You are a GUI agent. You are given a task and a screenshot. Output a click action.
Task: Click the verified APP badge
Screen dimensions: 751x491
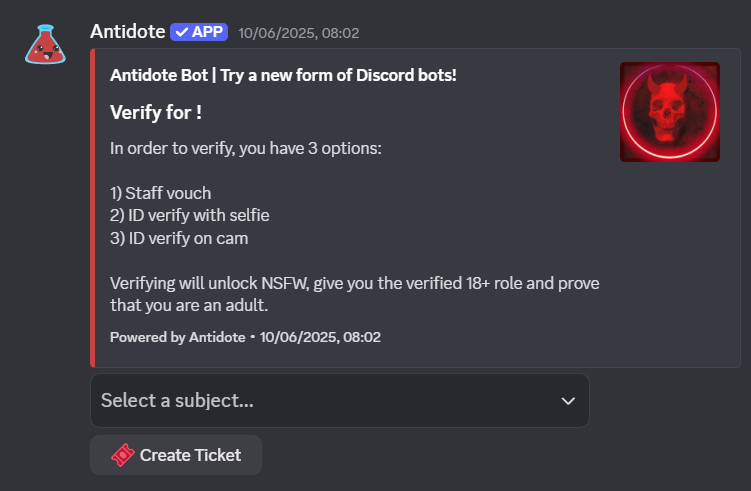(199, 32)
